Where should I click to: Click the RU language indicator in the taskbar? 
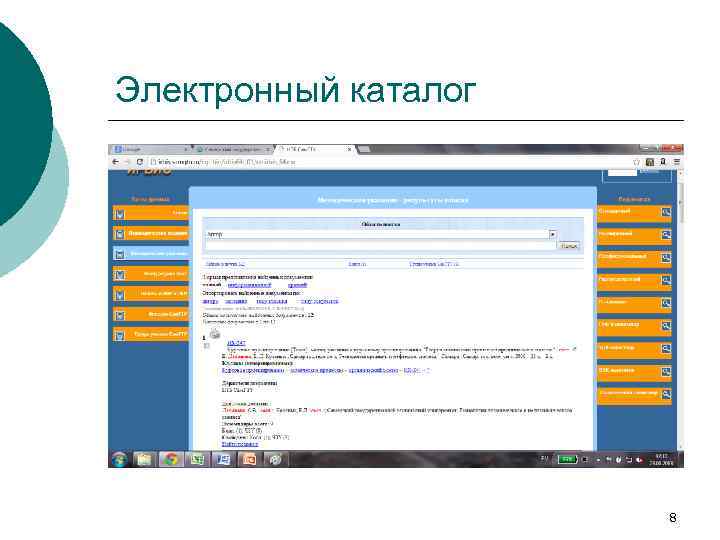click(x=544, y=459)
